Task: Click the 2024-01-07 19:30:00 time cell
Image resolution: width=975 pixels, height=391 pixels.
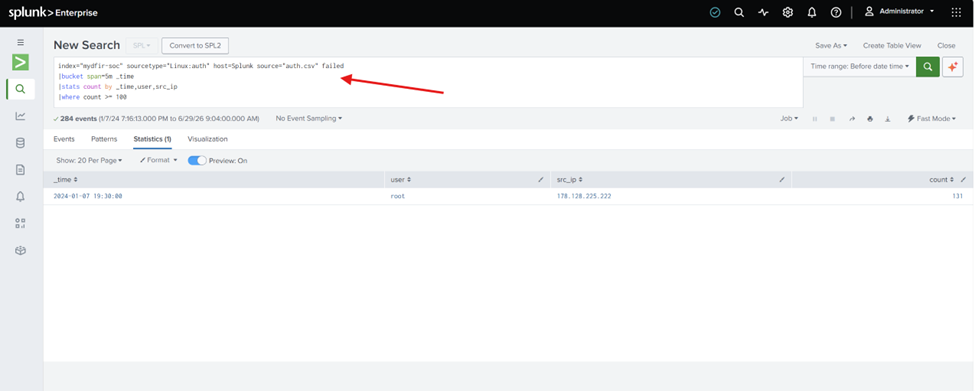Action: pyautogui.click(x=88, y=196)
